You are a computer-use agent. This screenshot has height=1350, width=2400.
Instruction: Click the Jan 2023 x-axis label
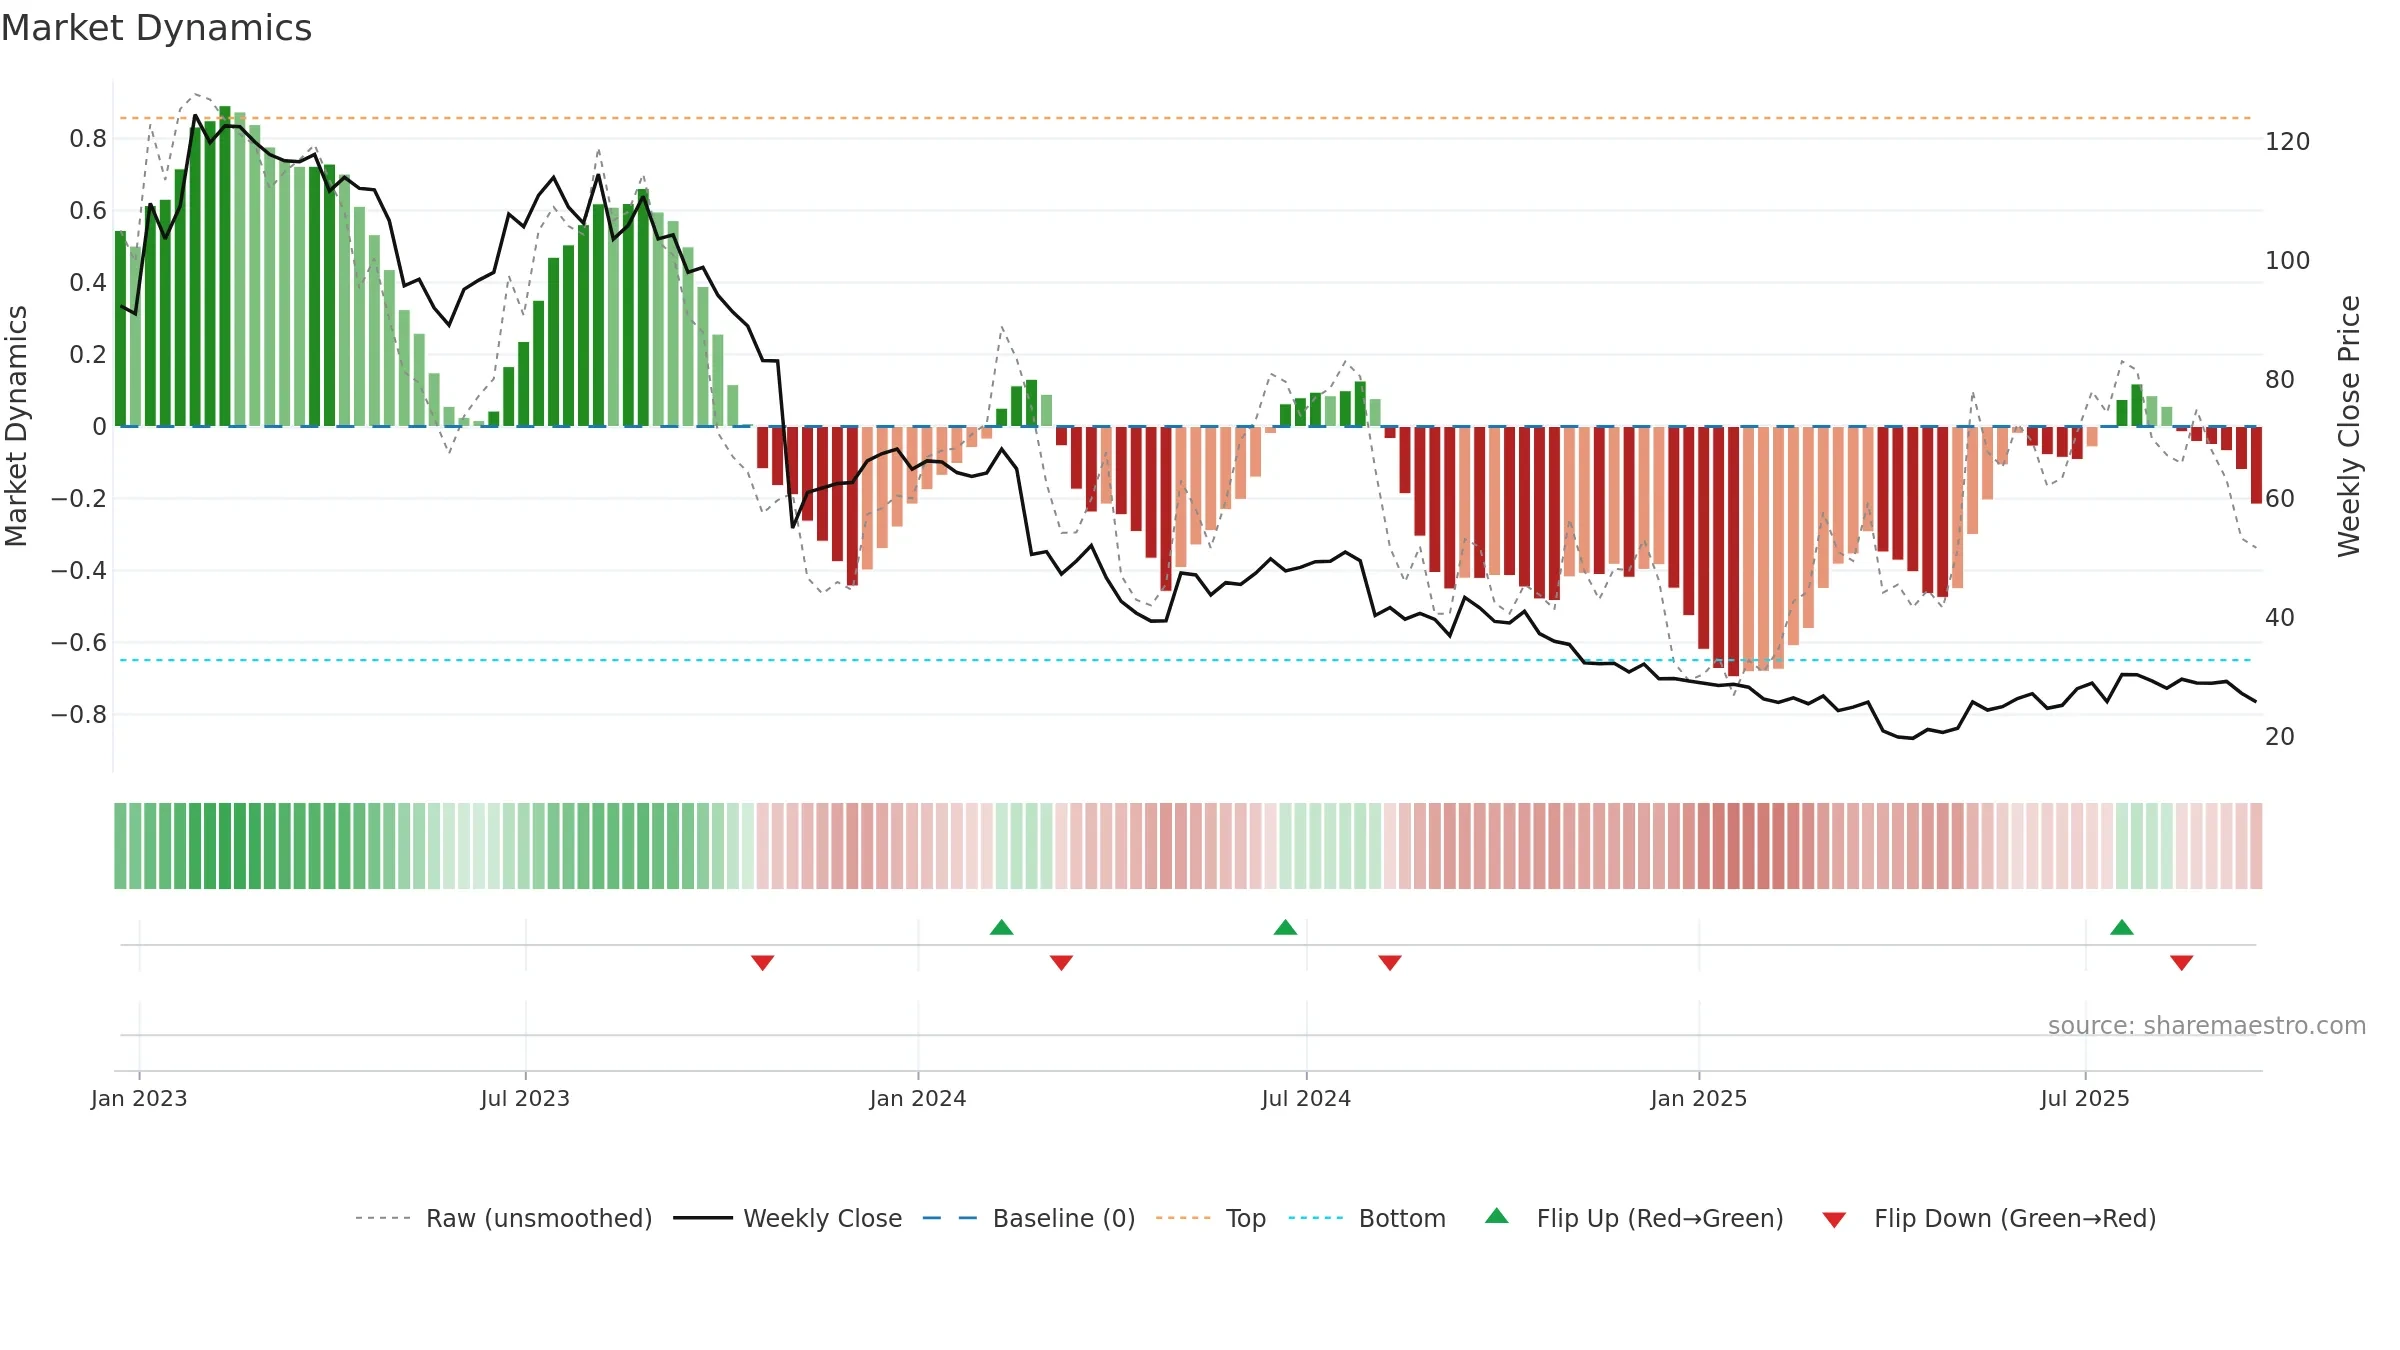click(x=139, y=1098)
